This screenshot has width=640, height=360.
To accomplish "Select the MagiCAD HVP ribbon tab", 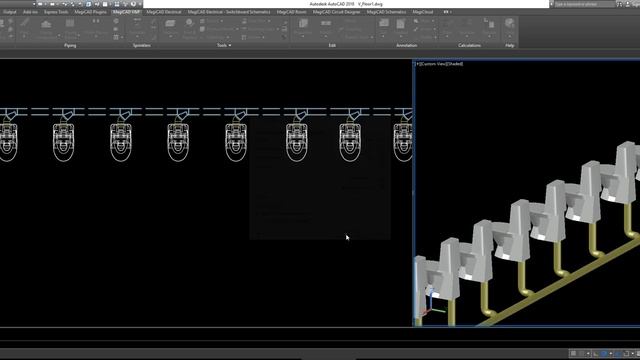I will [126, 12].
